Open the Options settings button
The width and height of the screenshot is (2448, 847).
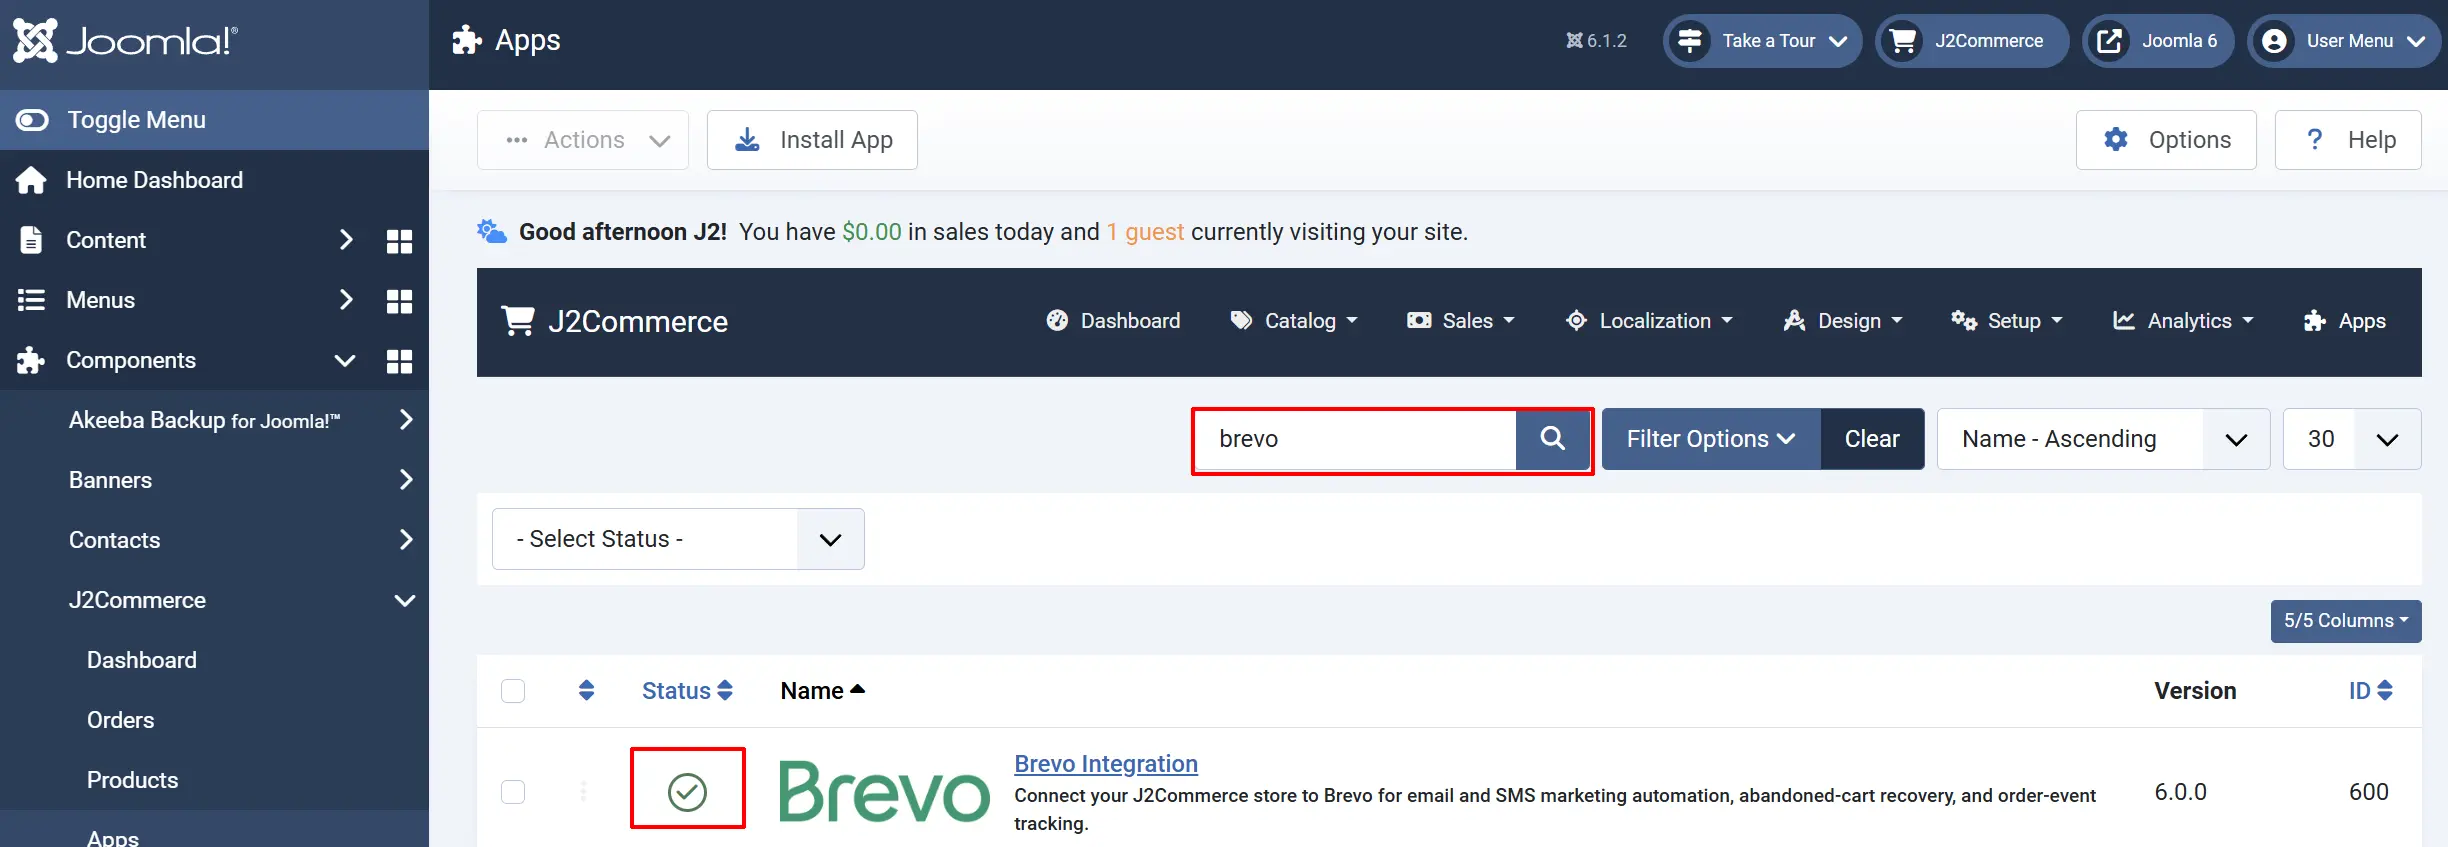2166,140
